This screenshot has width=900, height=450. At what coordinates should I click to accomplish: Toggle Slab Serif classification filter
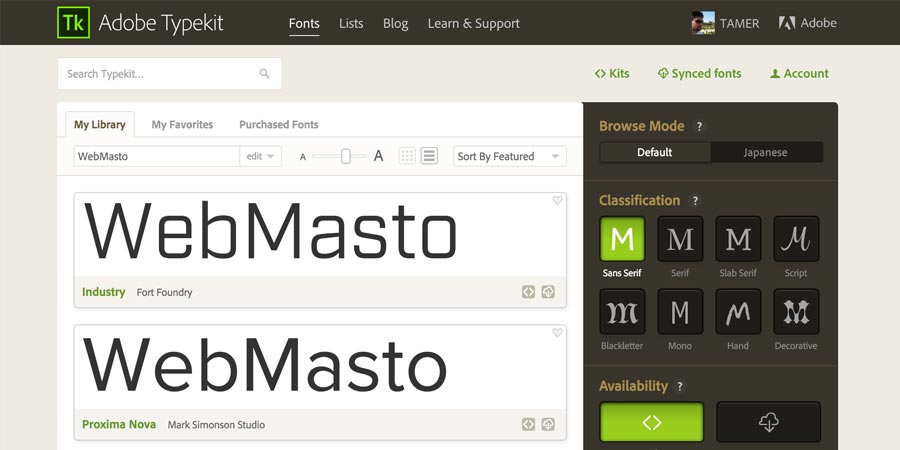pyautogui.click(x=738, y=239)
